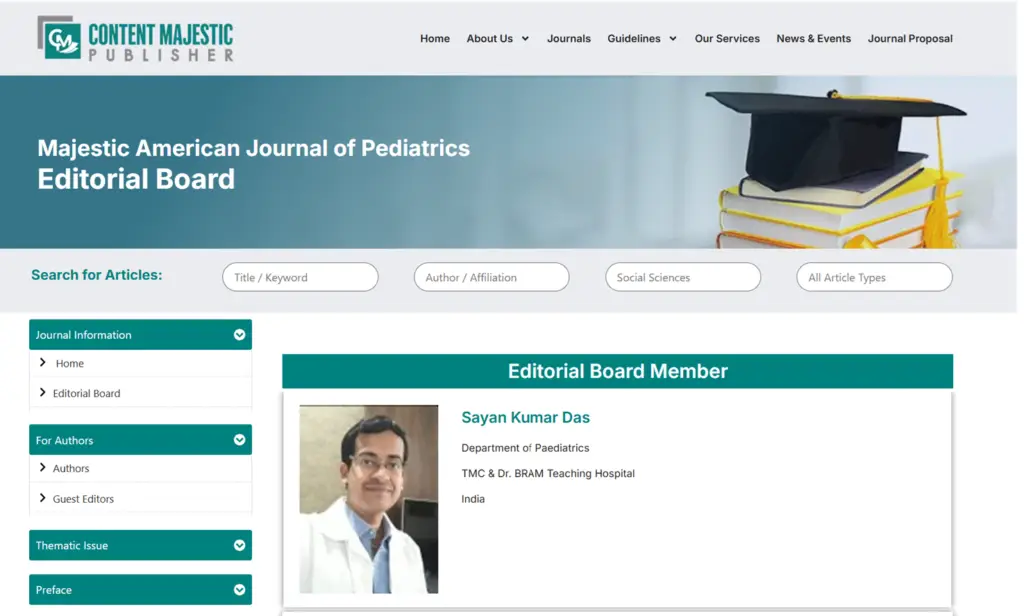1024x616 pixels.
Task: Open the Journal Proposal link
Action: pyautogui.click(x=910, y=39)
